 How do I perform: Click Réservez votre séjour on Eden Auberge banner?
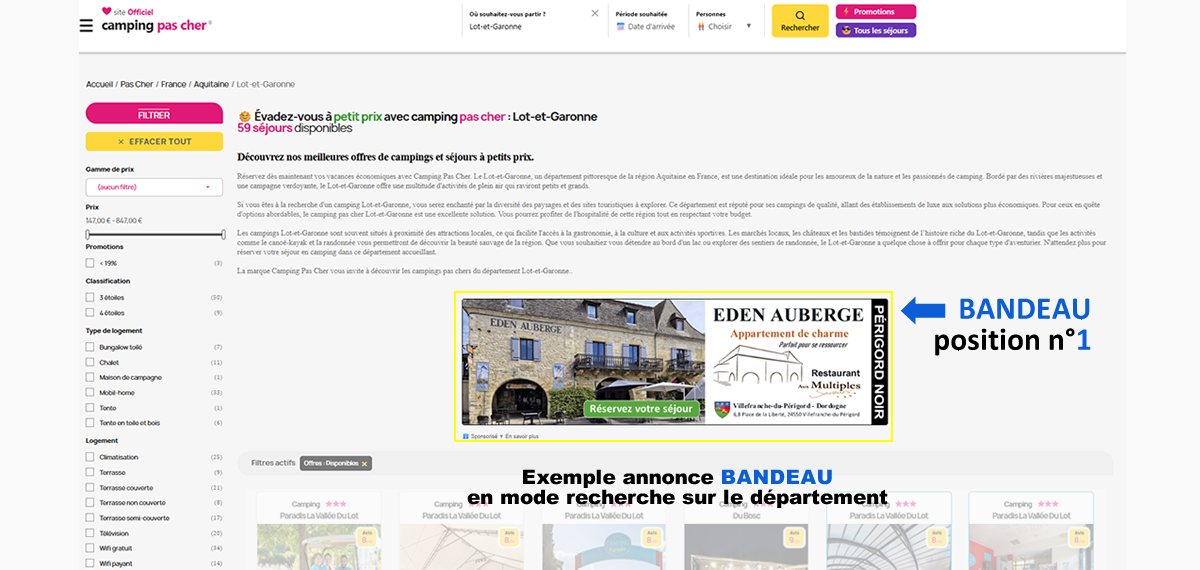click(x=641, y=408)
